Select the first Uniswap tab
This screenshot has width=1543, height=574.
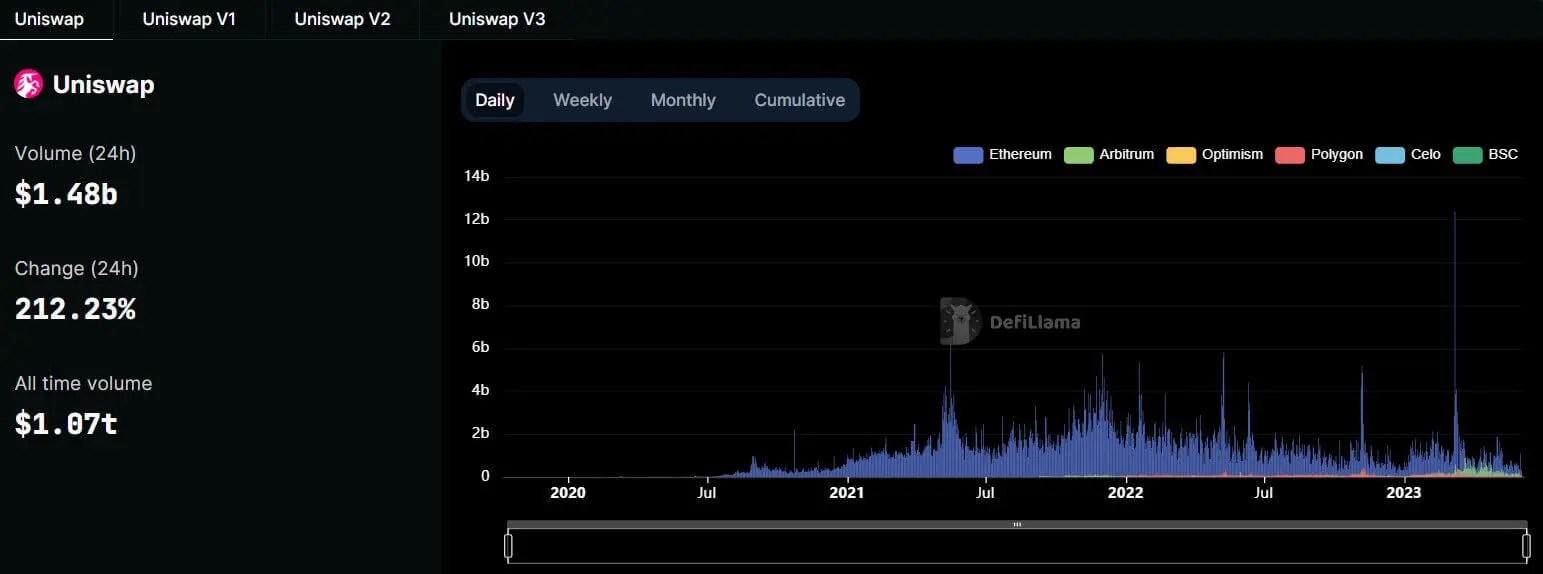[49, 19]
